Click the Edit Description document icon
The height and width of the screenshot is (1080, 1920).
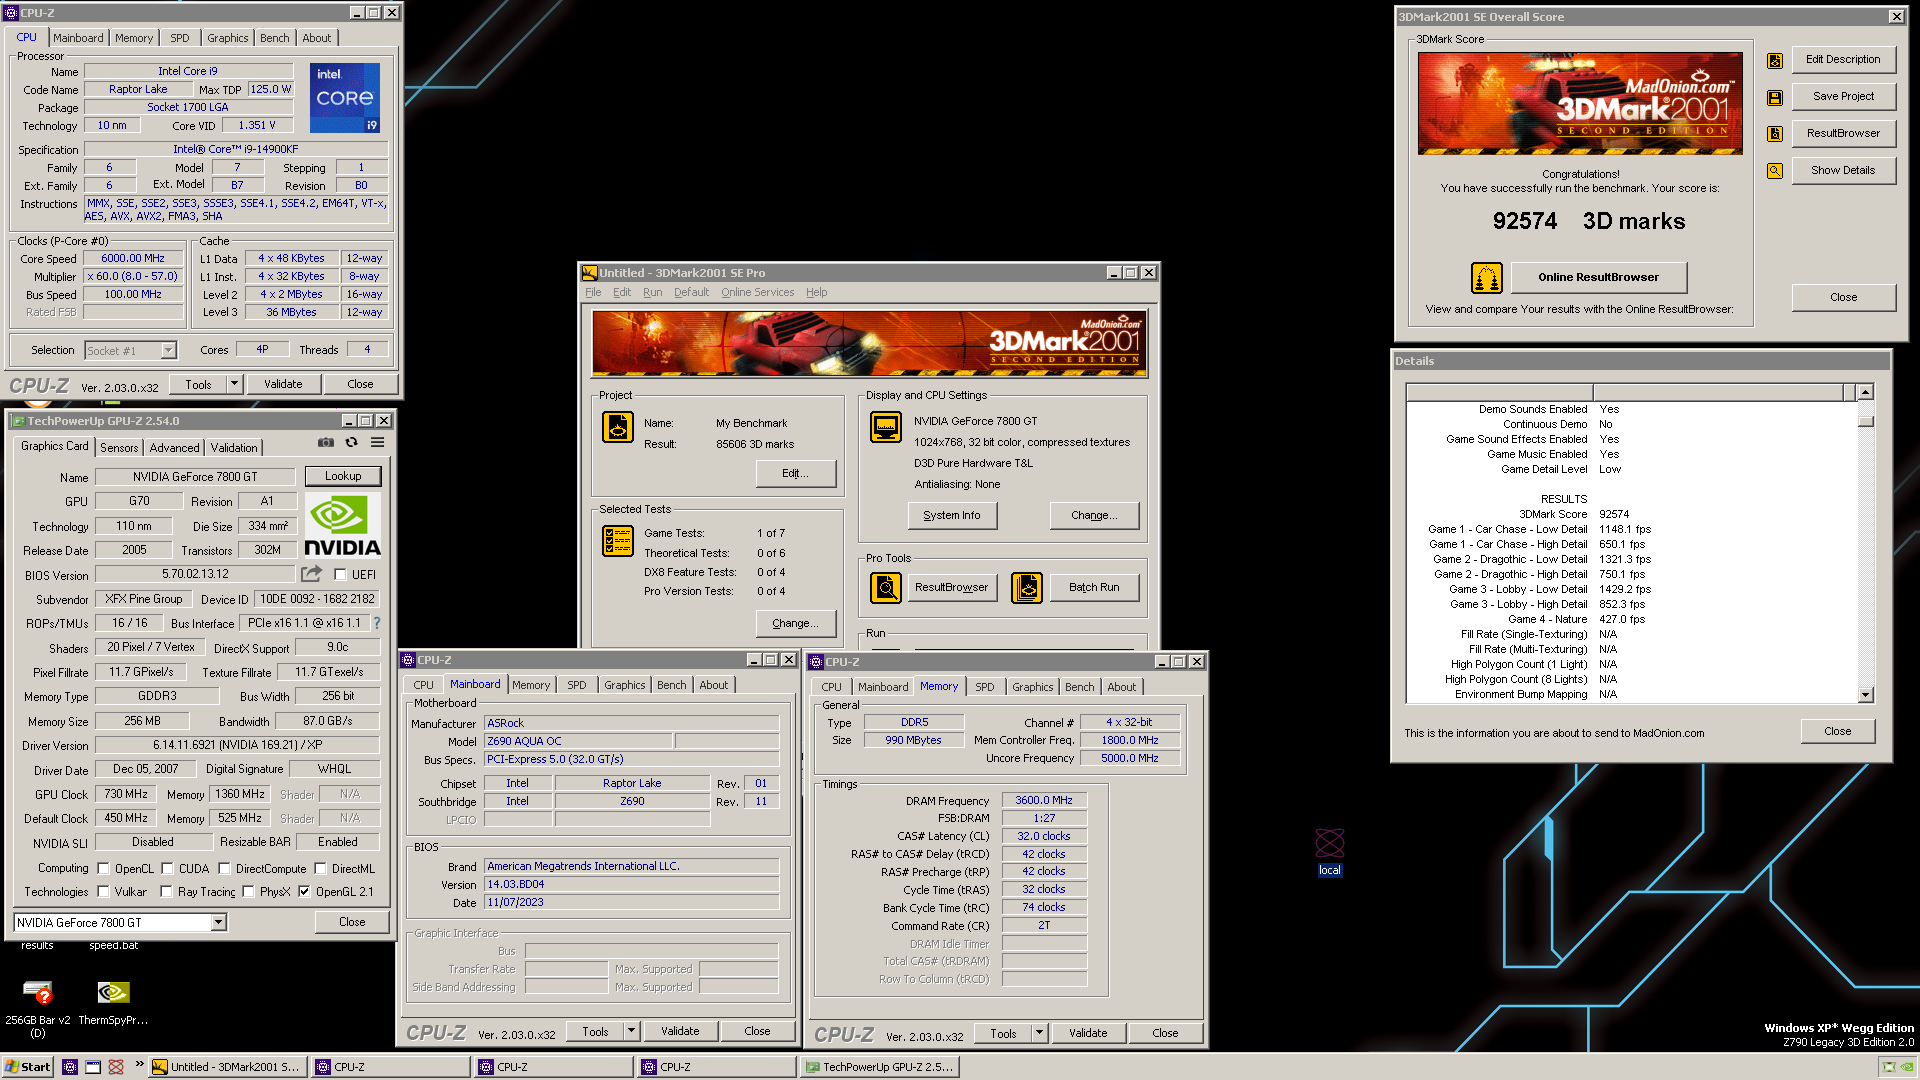(1775, 60)
